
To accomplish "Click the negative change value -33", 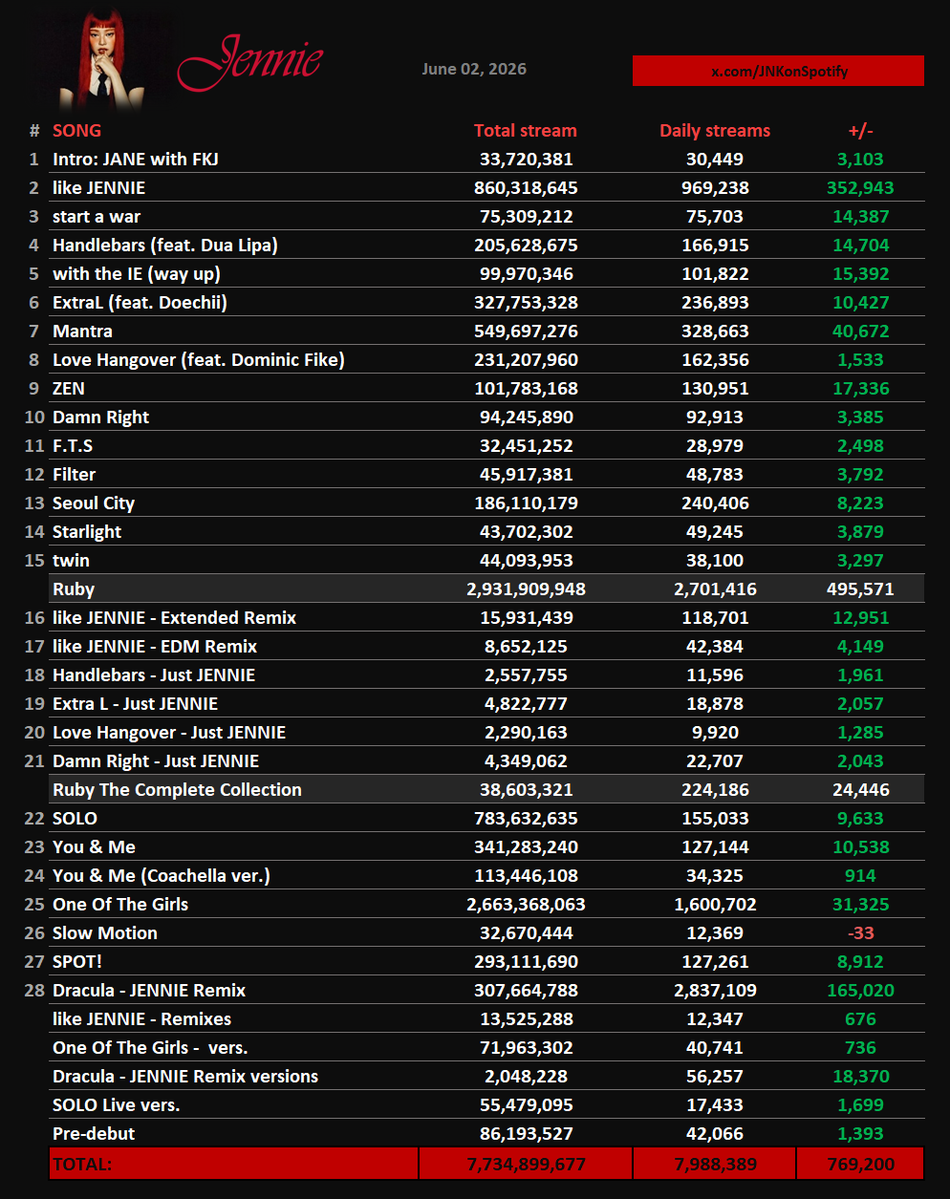I will tap(861, 934).
